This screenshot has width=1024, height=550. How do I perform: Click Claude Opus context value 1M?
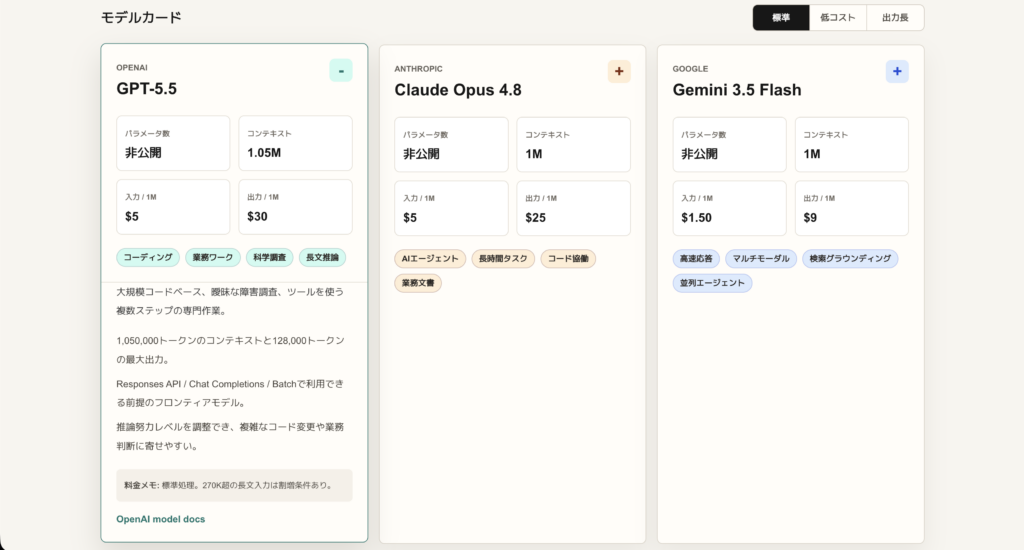coord(534,154)
